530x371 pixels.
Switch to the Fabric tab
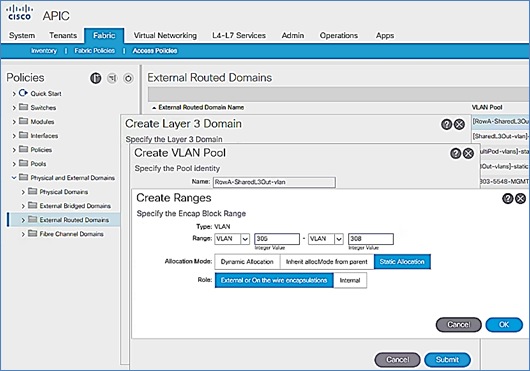[104, 35]
